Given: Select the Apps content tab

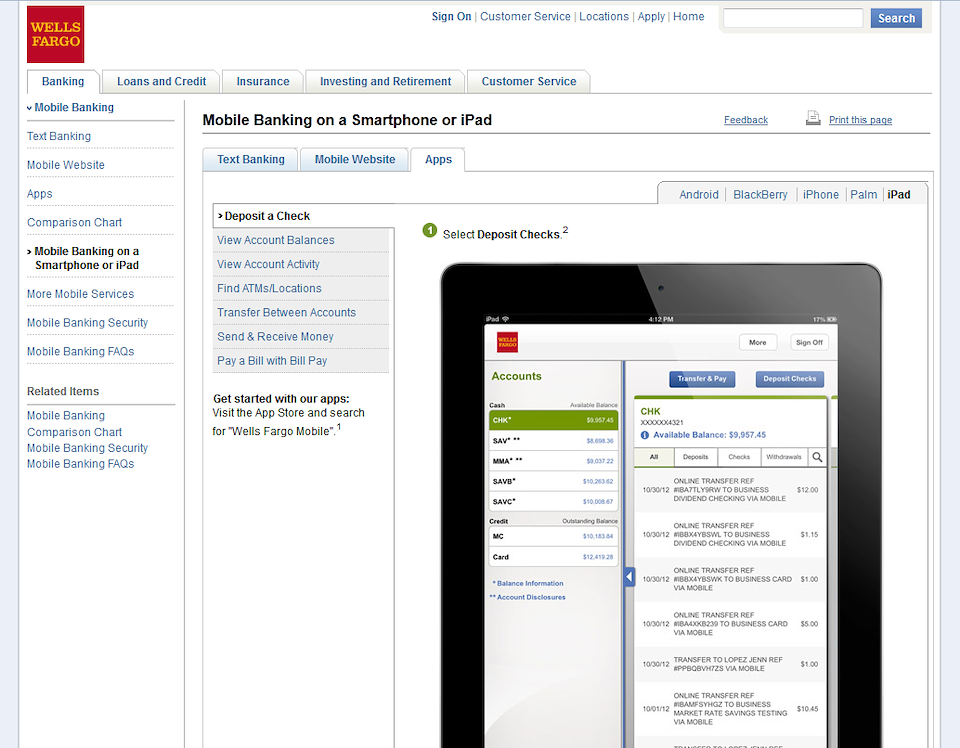Looking at the screenshot, I should [438, 160].
